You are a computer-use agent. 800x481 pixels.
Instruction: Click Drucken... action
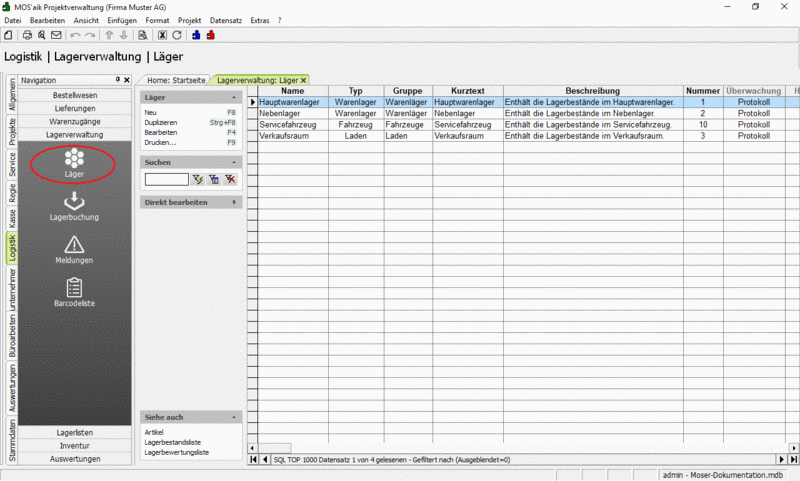click(160, 142)
